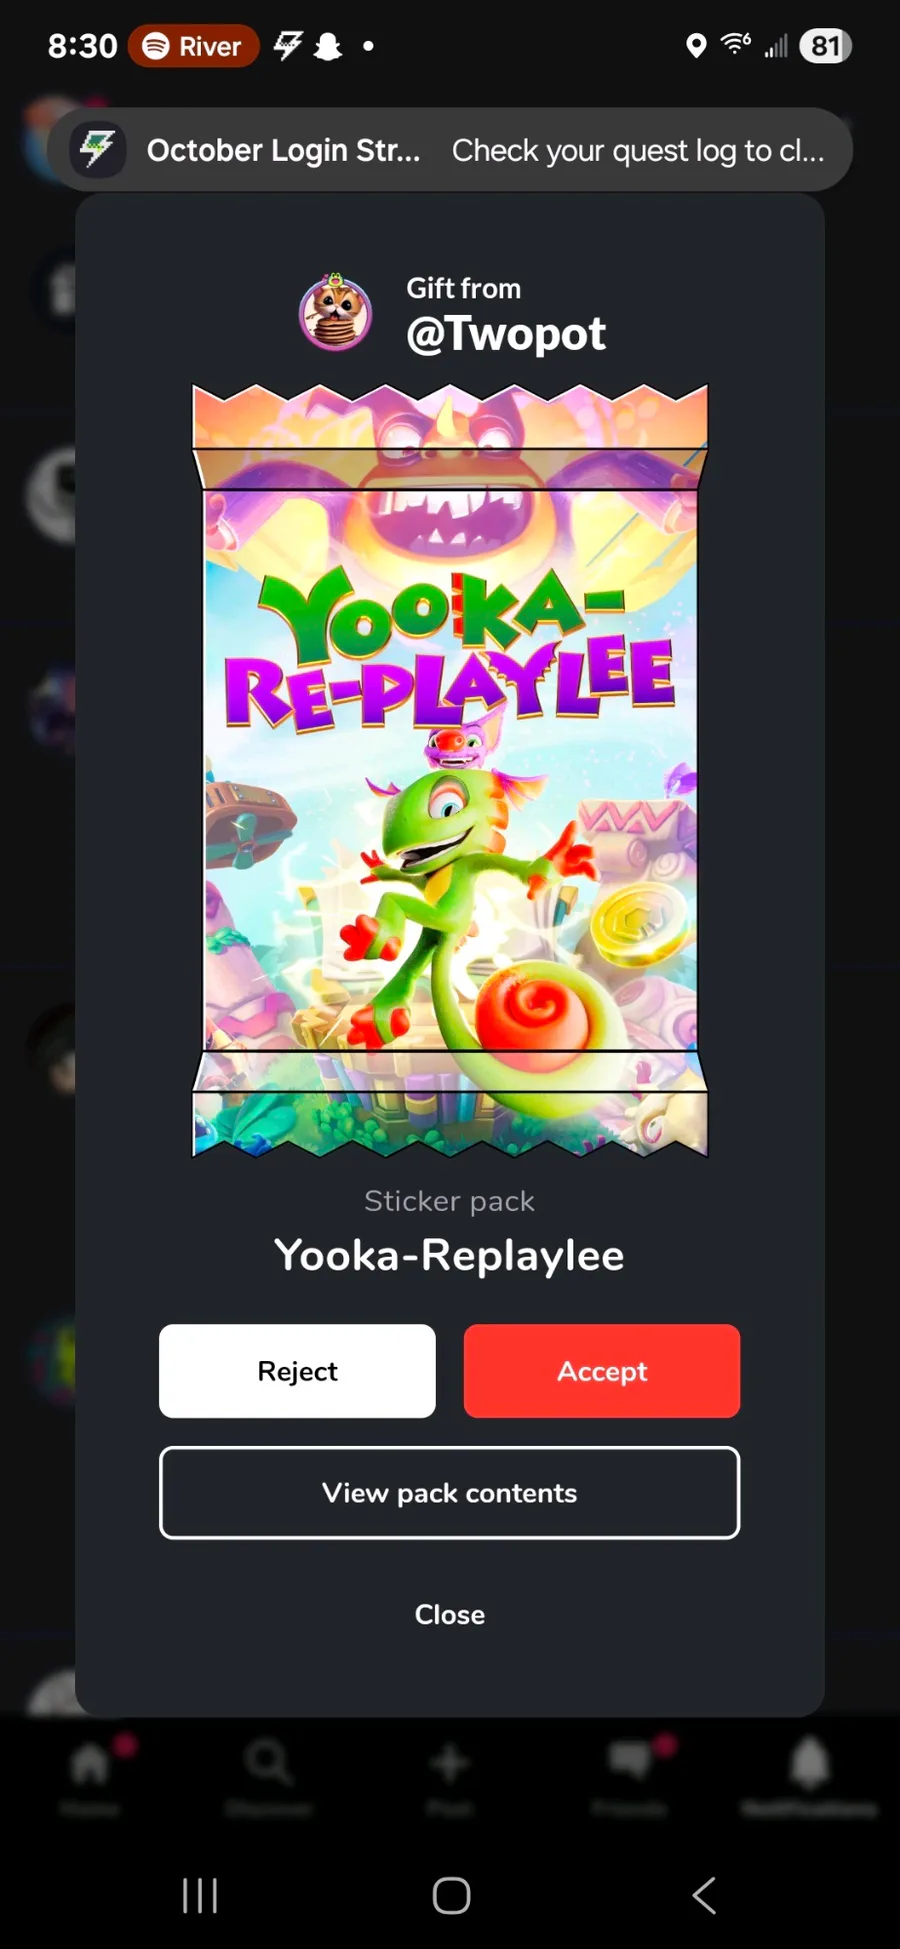
Task: Close the gift dialog
Action: [449, 1614]
